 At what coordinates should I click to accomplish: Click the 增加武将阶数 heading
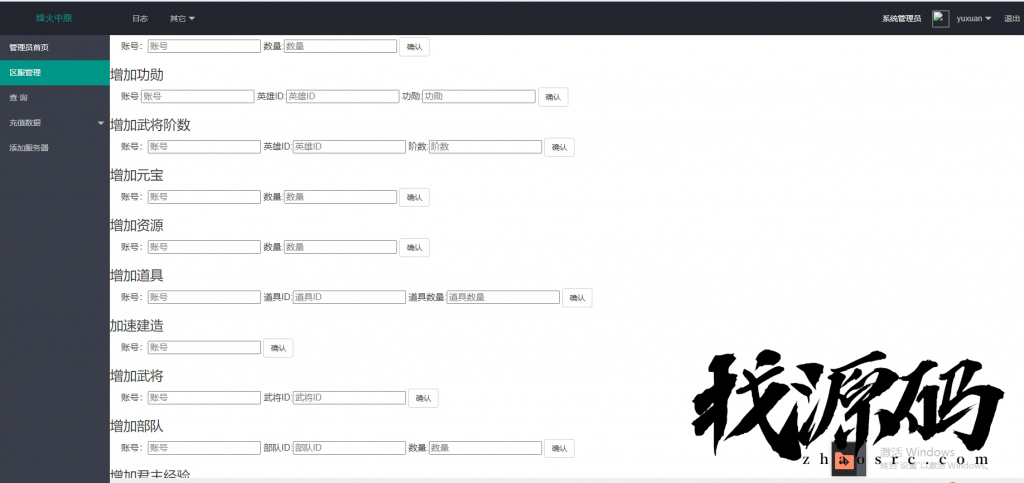(x=151, y=125)
